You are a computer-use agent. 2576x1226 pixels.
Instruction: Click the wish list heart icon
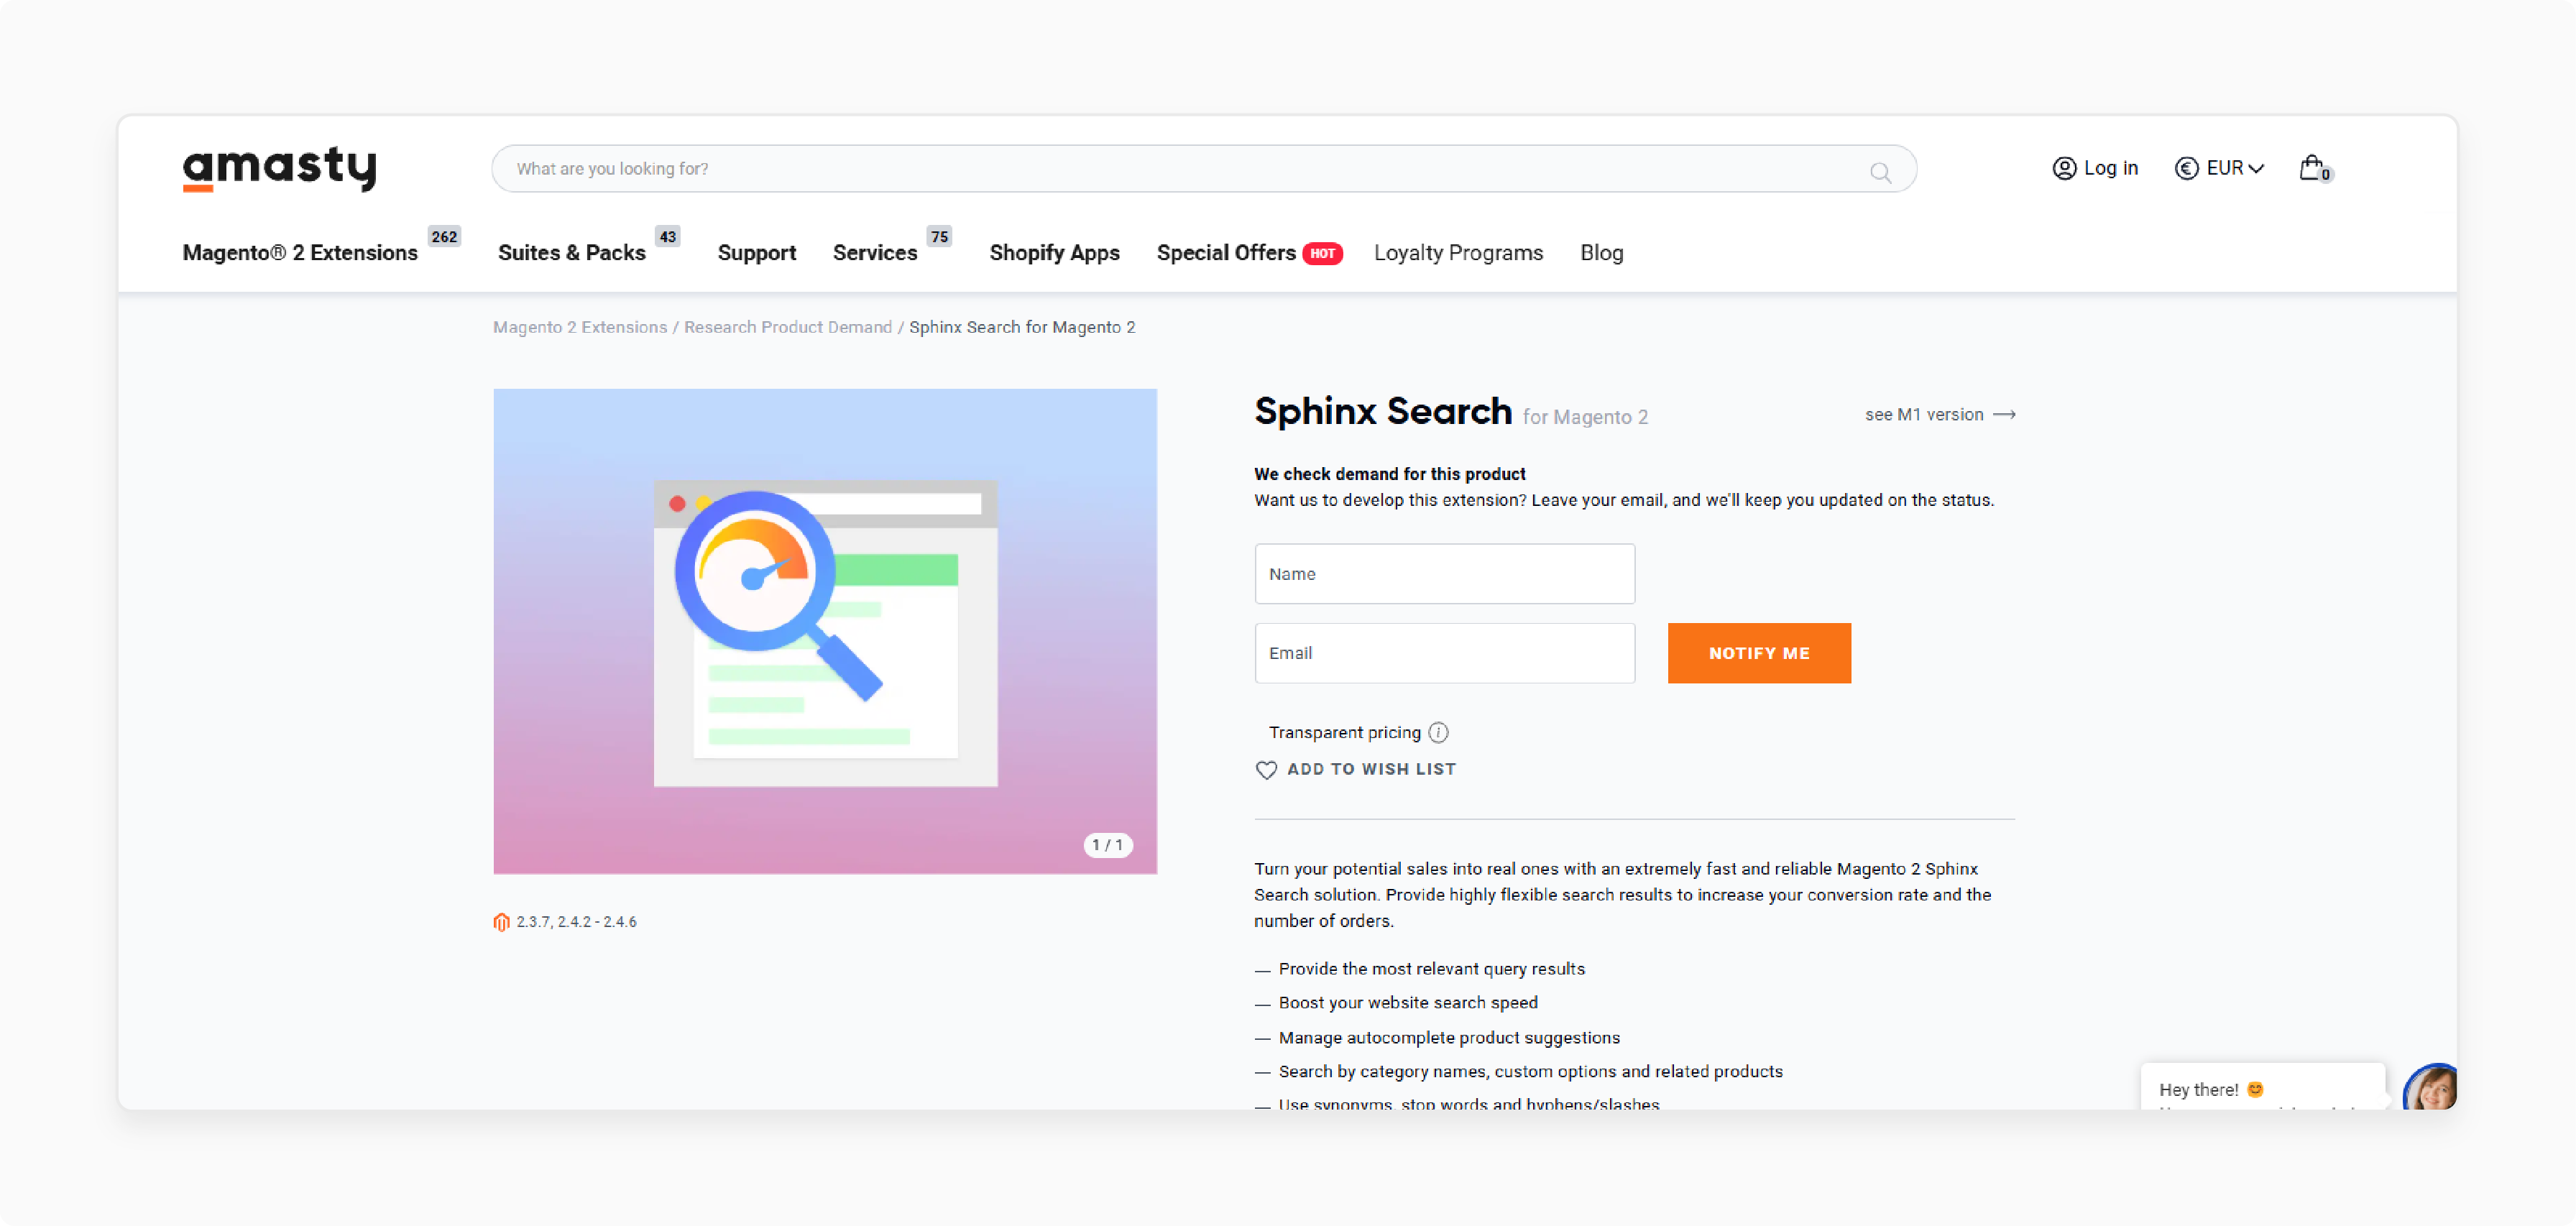click(x=1266, y=769)
